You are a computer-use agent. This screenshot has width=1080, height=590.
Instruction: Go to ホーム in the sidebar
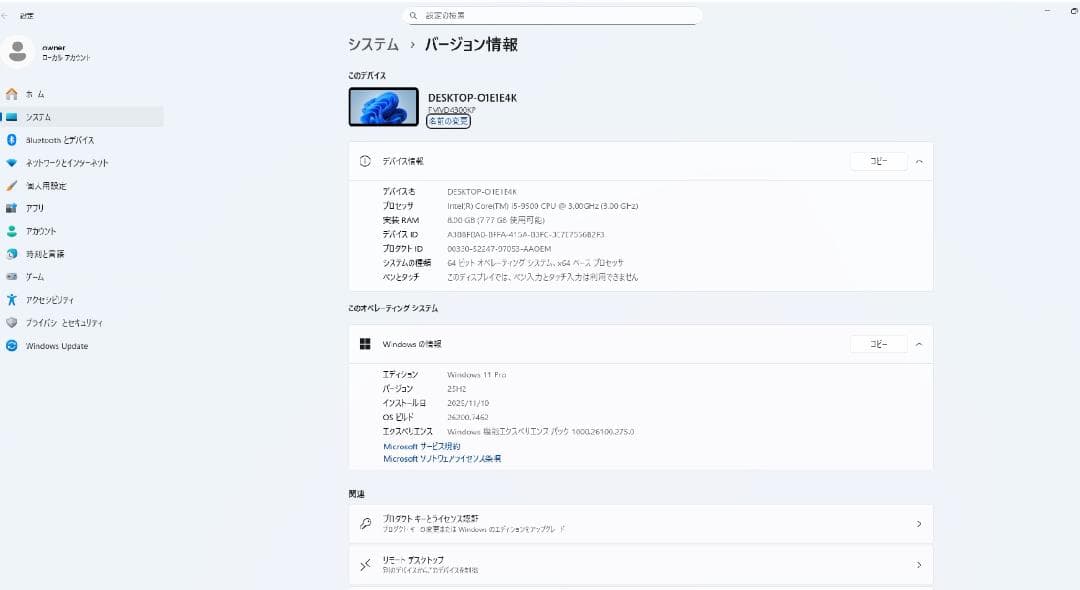(x=37, y=93)
